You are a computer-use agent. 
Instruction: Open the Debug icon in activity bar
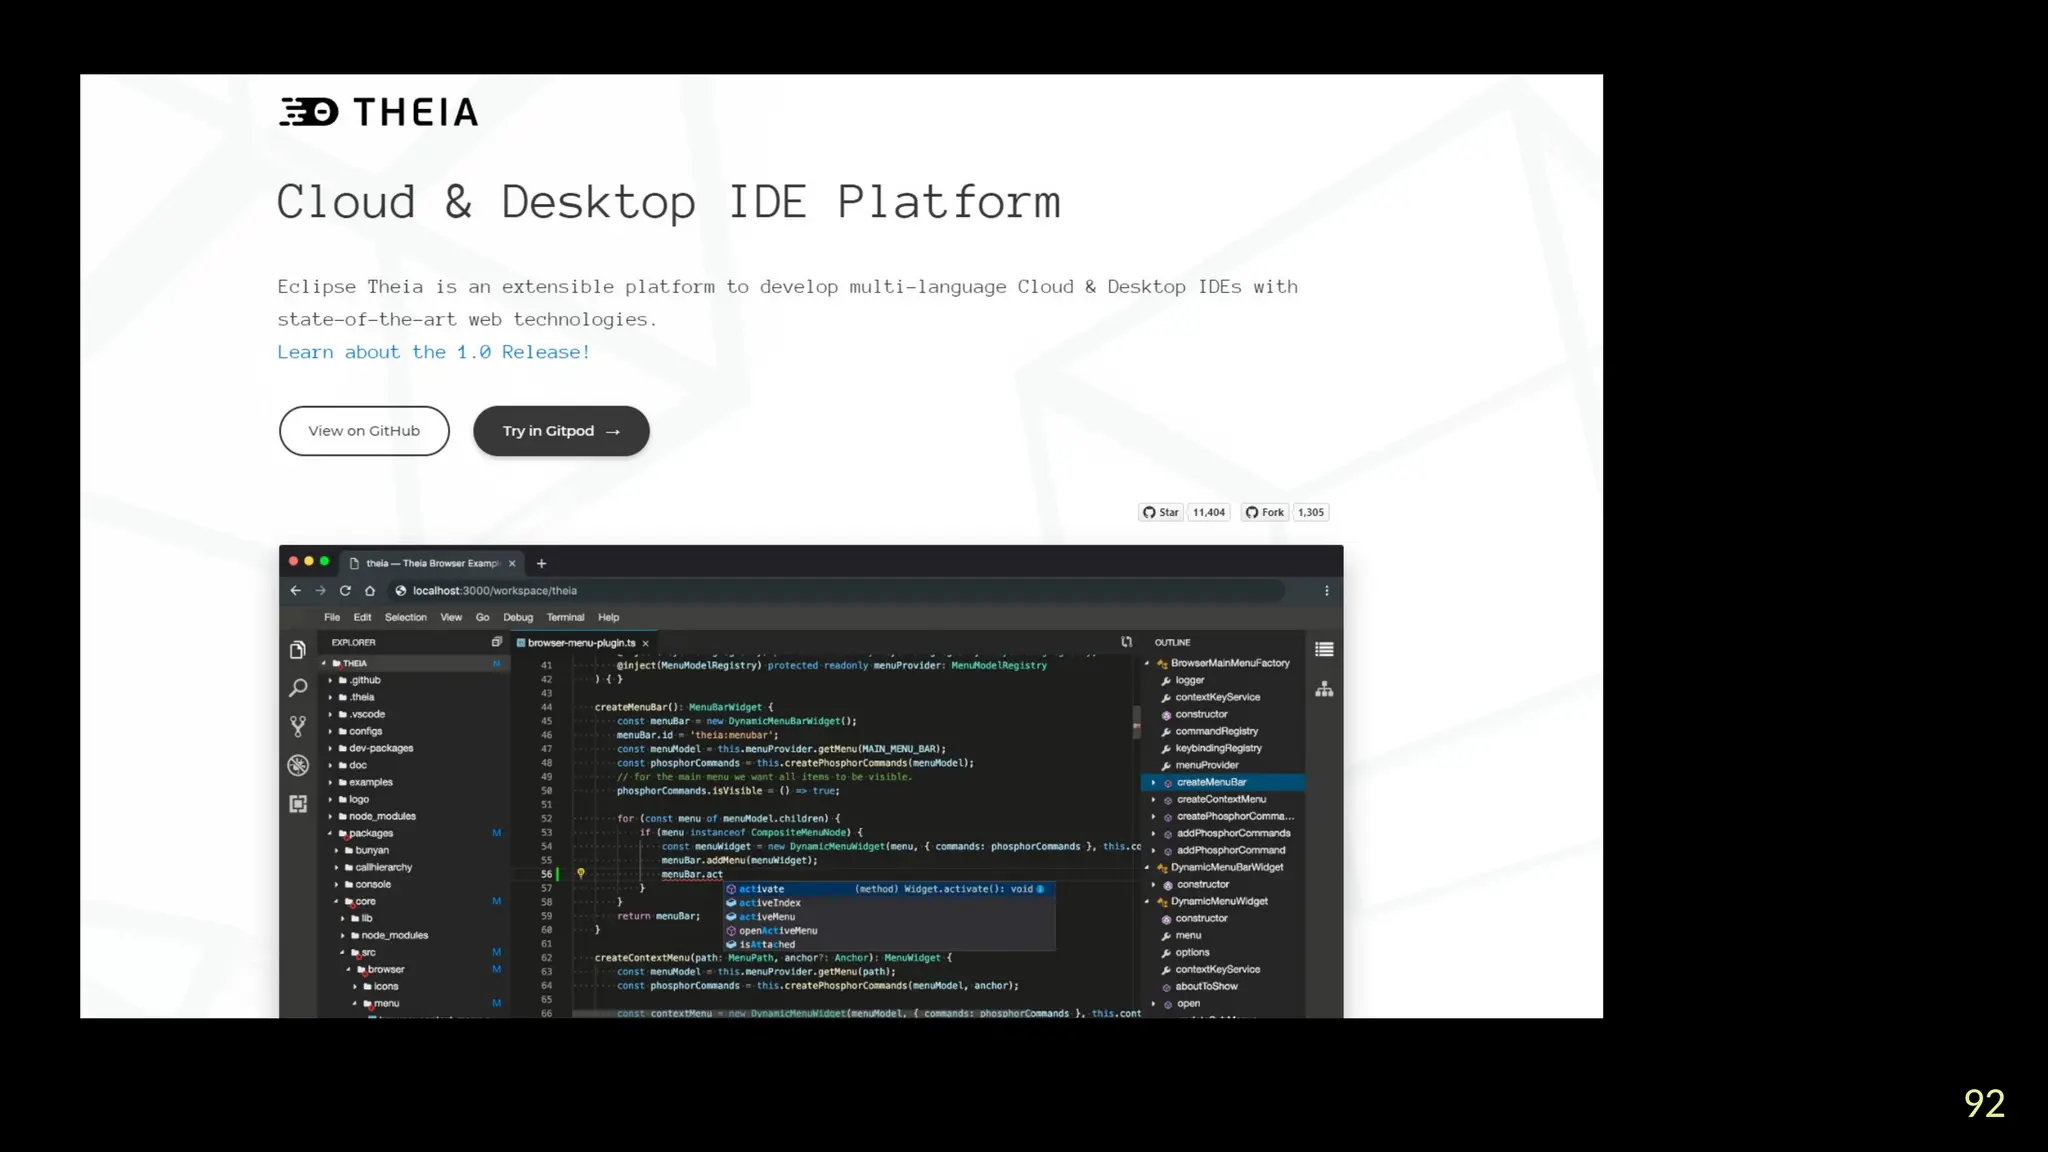(x=297, y=765)
